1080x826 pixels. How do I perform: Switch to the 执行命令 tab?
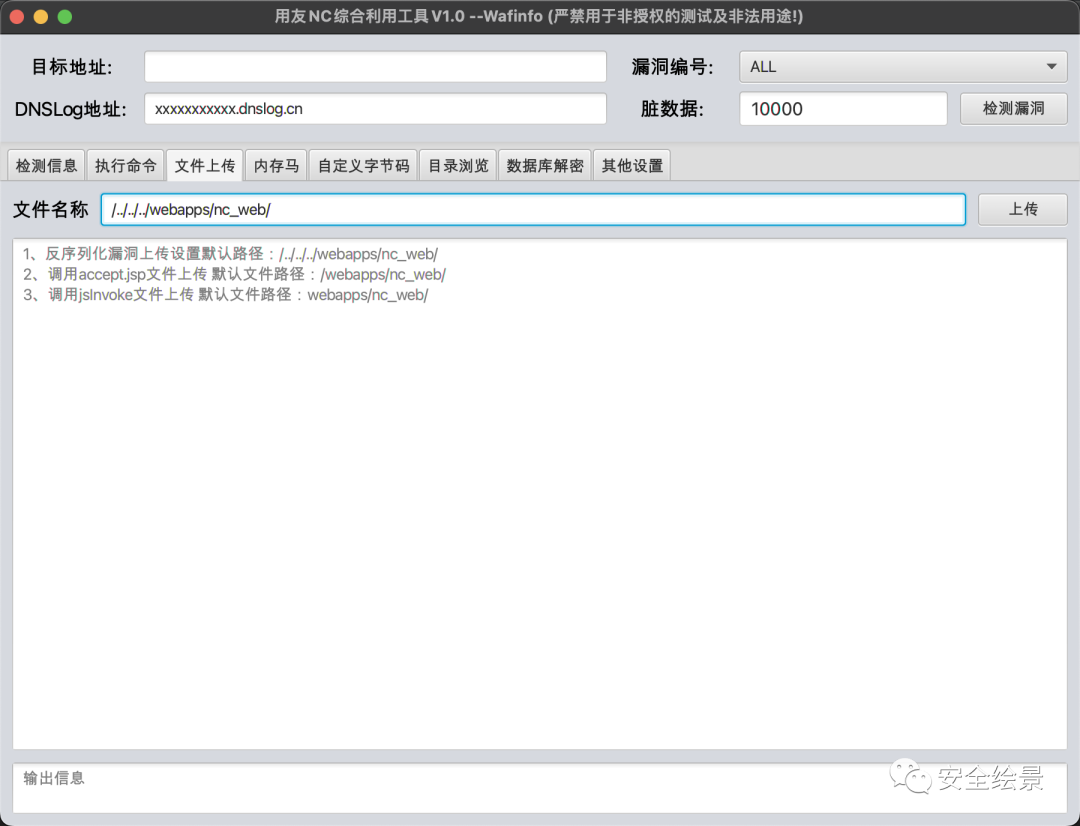[125, 165]
